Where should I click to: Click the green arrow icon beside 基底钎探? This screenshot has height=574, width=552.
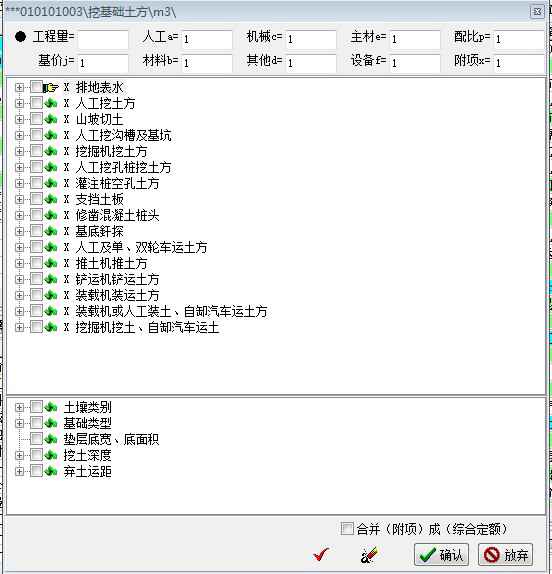51,231
